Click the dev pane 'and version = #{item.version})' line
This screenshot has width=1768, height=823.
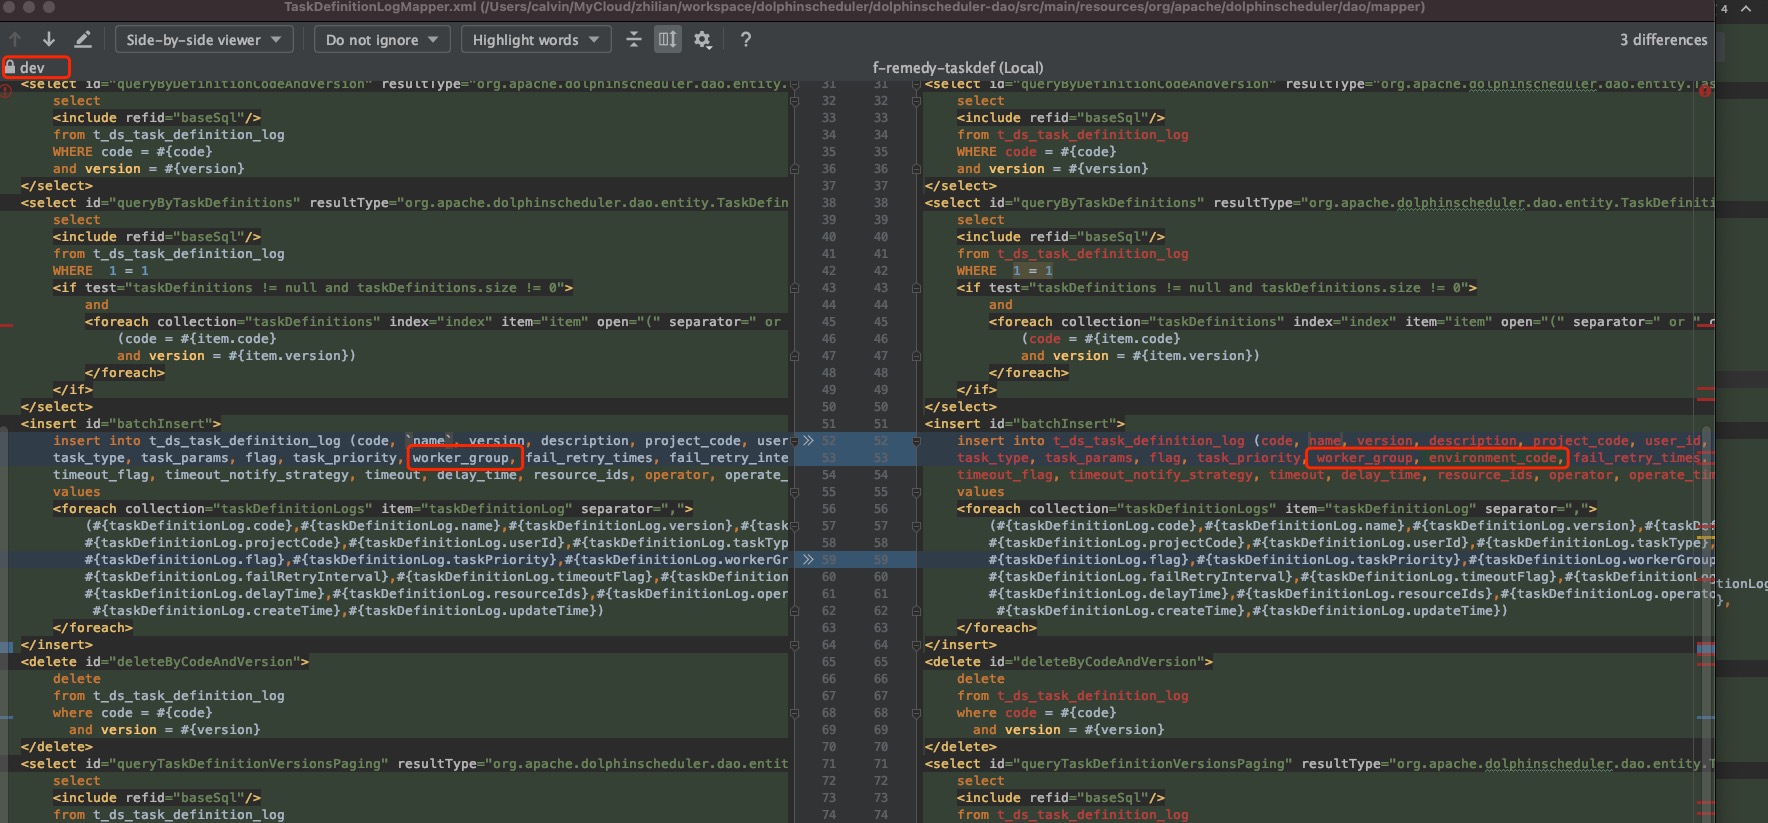pos(236,355)
